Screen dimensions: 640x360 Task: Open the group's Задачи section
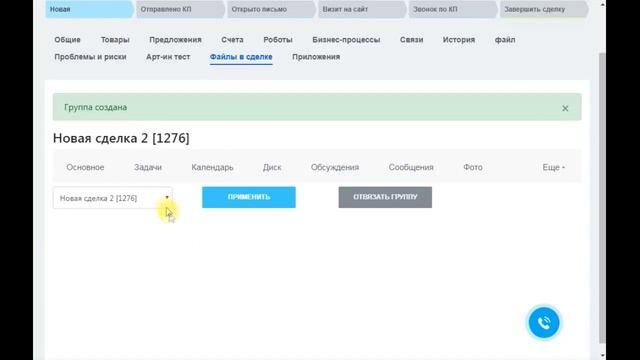pyautogui.click(x=148, y=167)
